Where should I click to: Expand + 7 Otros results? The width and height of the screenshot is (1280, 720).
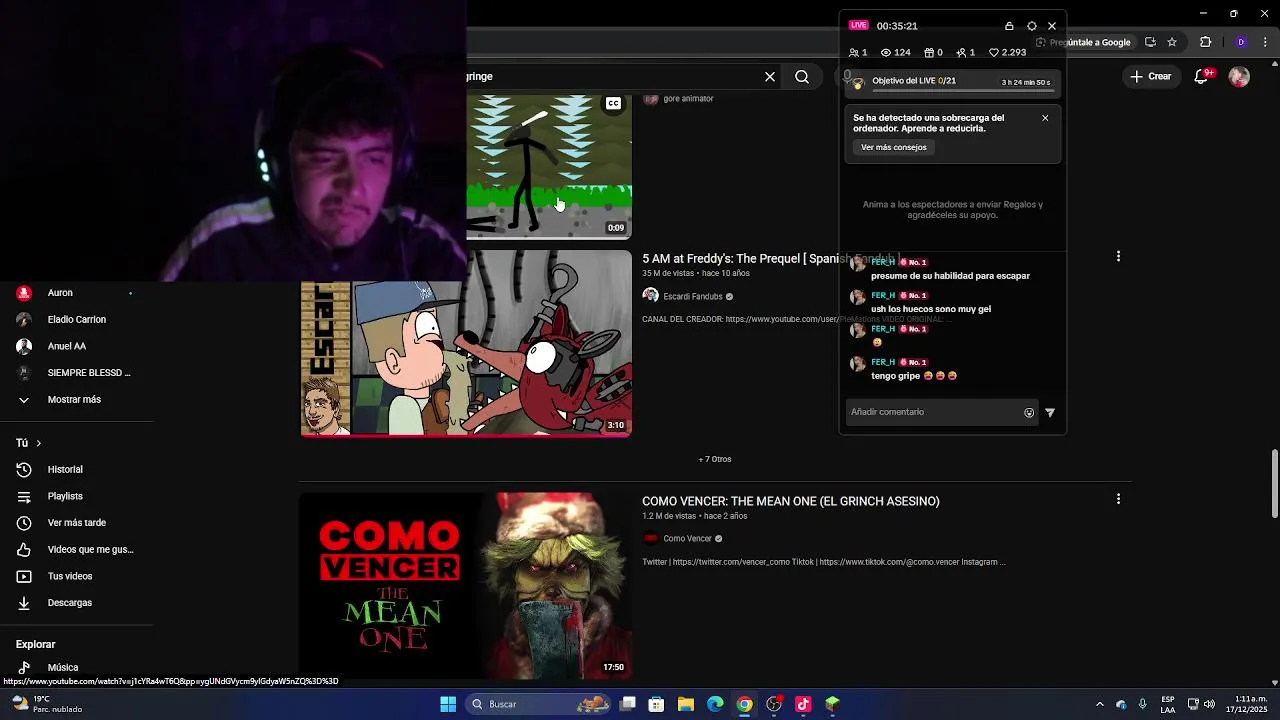715,459
